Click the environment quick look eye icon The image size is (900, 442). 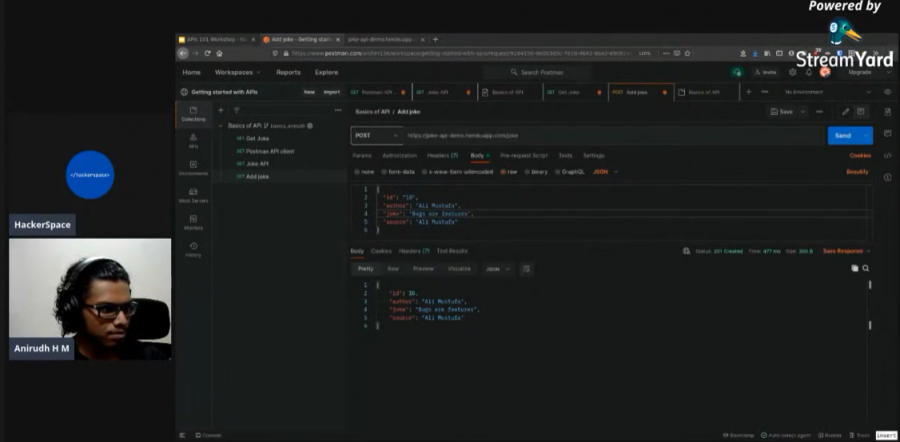tap(887, 92)
